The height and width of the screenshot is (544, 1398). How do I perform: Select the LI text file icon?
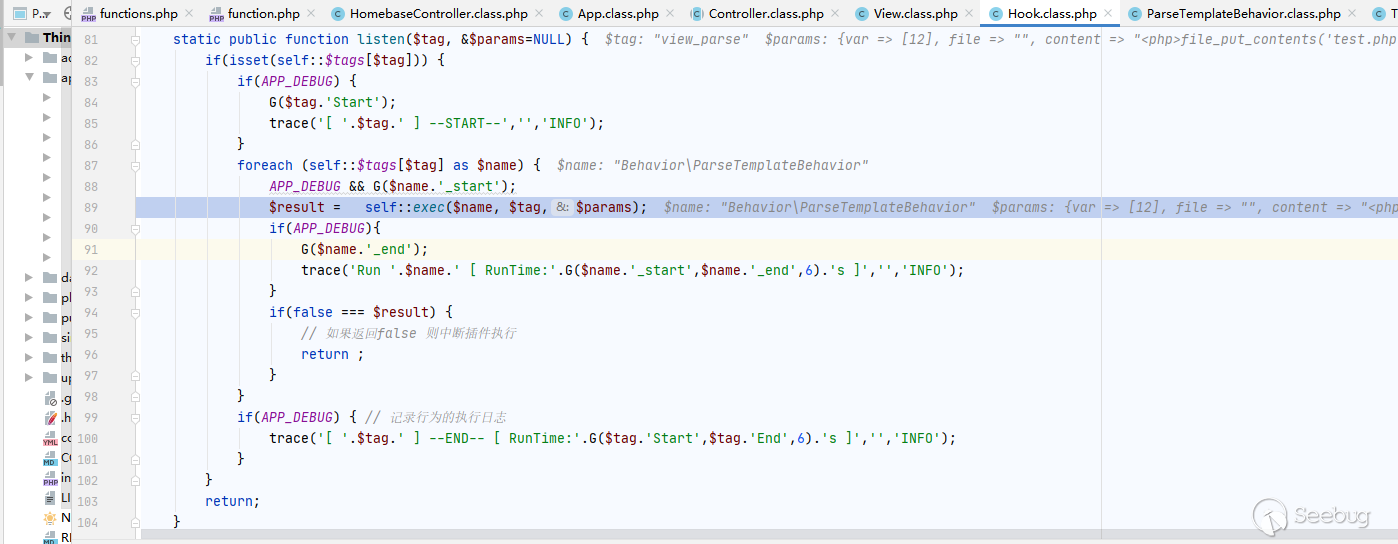pos(50,498)
